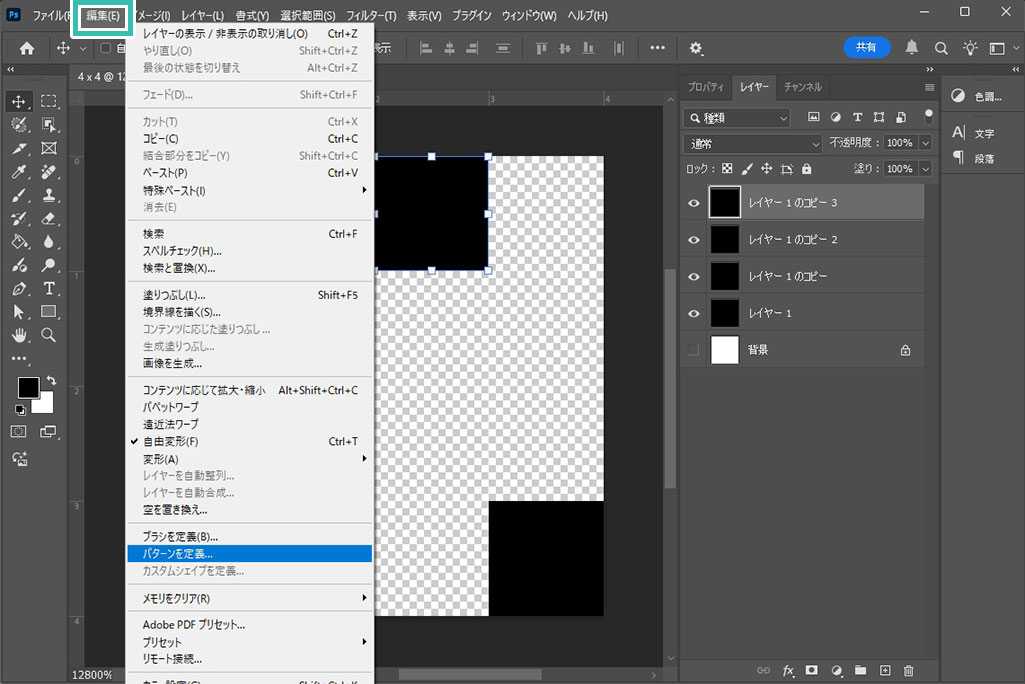Click the horizontal canvas scrollbar
Image resolution: width=1025 pixels, height=684 pixels.
[x=469, y=674]
